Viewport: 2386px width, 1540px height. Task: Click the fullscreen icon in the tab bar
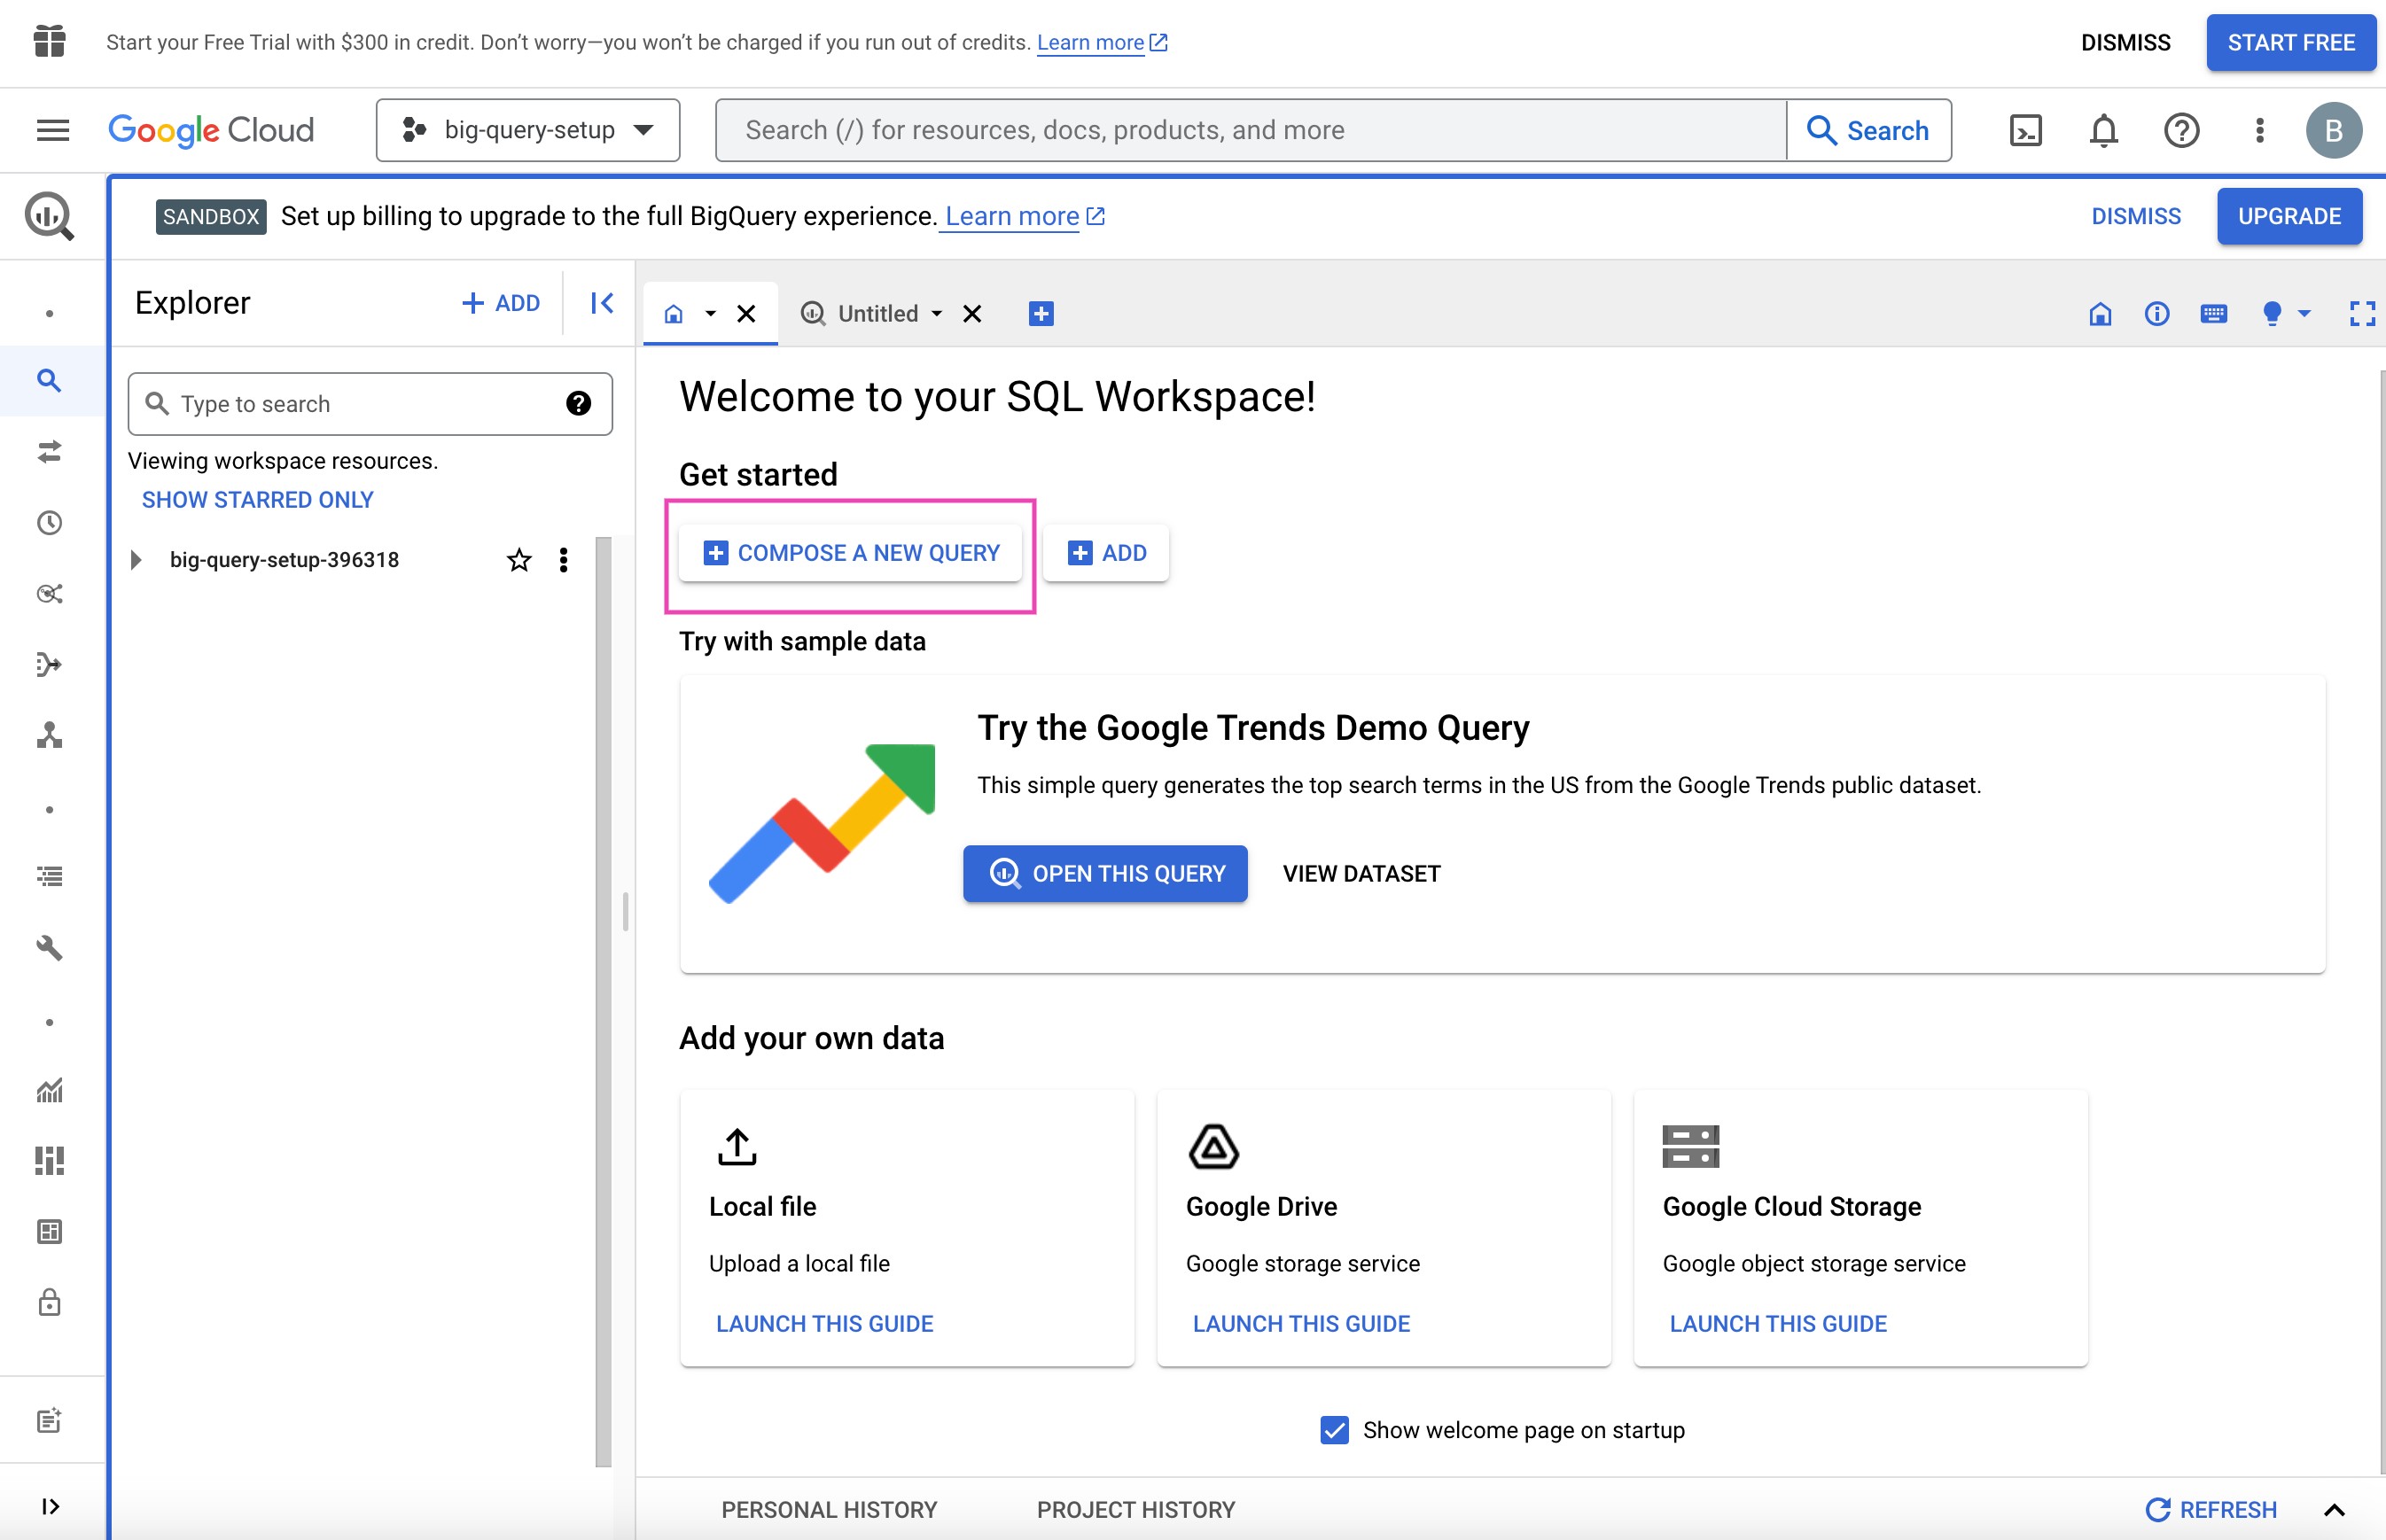click(2361, 314)
